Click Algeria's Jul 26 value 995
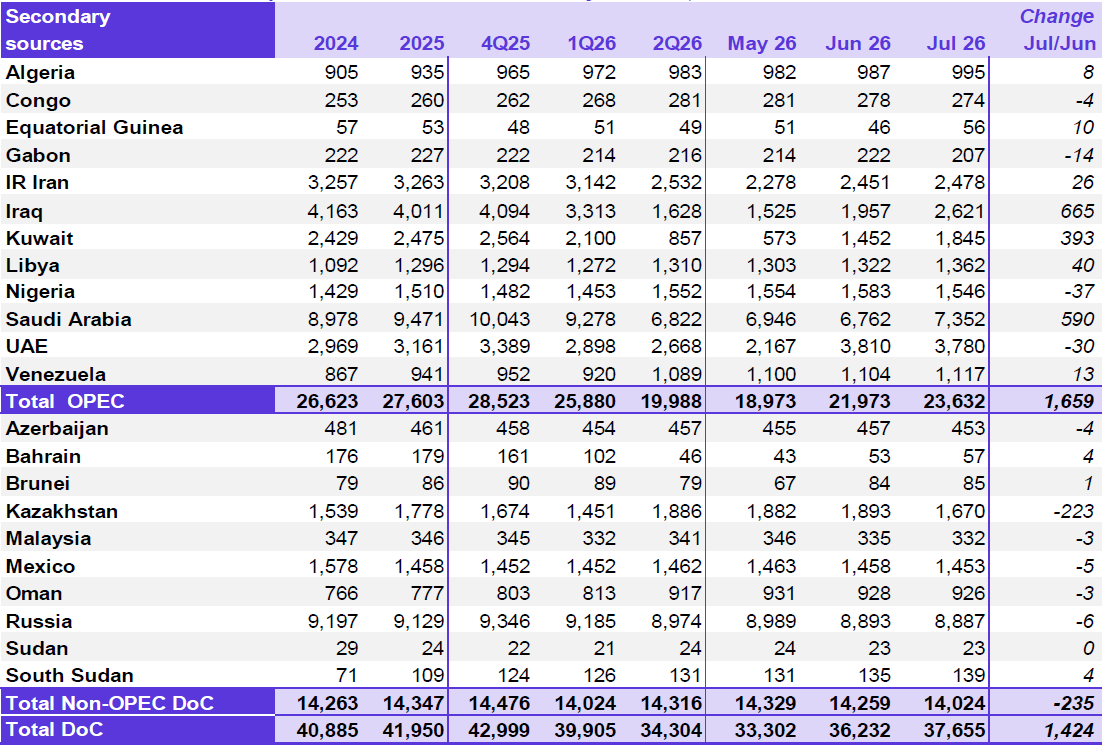 click(x=969, y=73)
